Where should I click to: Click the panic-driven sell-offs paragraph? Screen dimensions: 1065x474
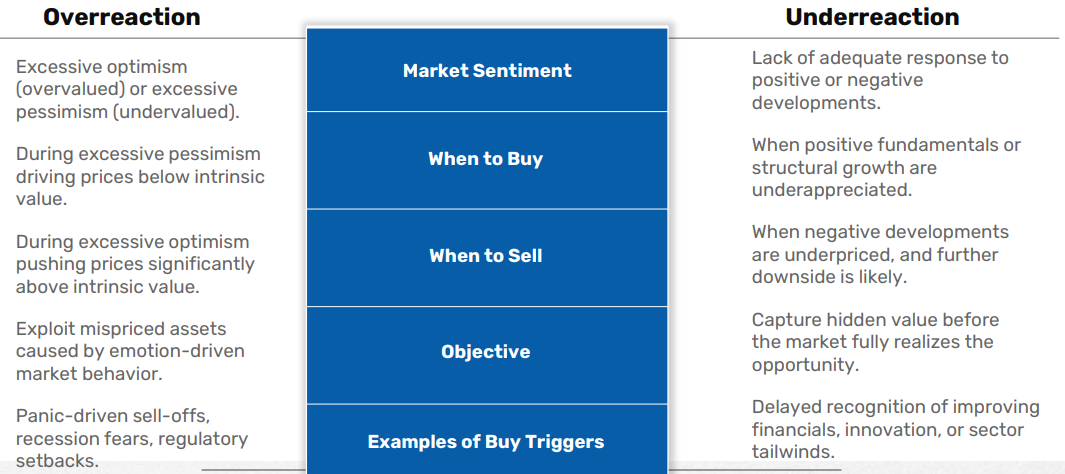coord(132,438)
